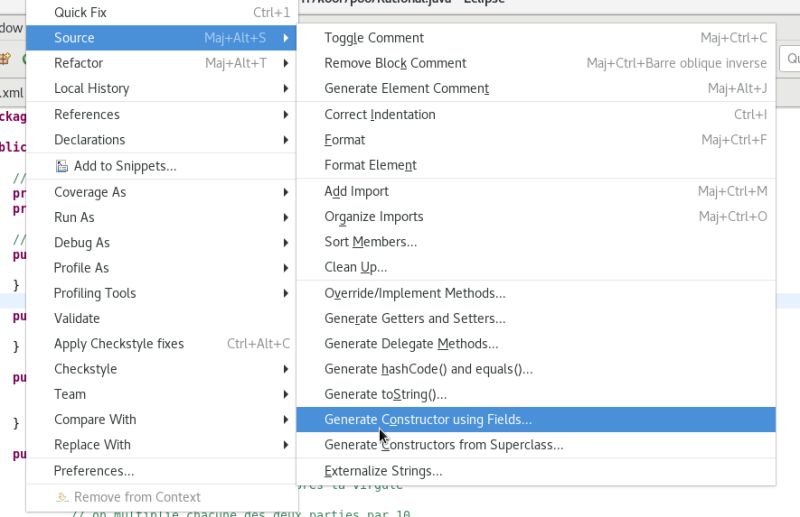Select Generate Constructors from Superclass...
Screen dimensions: 800x517
536,445
